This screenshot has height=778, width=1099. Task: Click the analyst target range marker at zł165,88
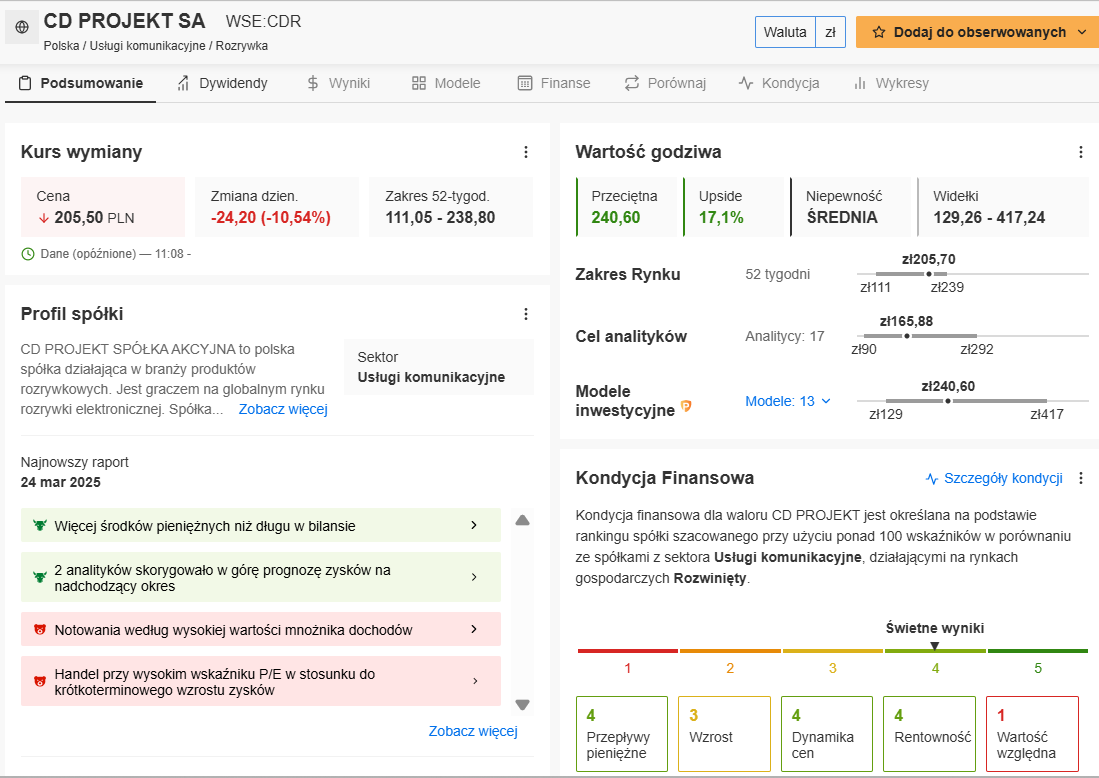pyautogui.click(x=906, y=336)
